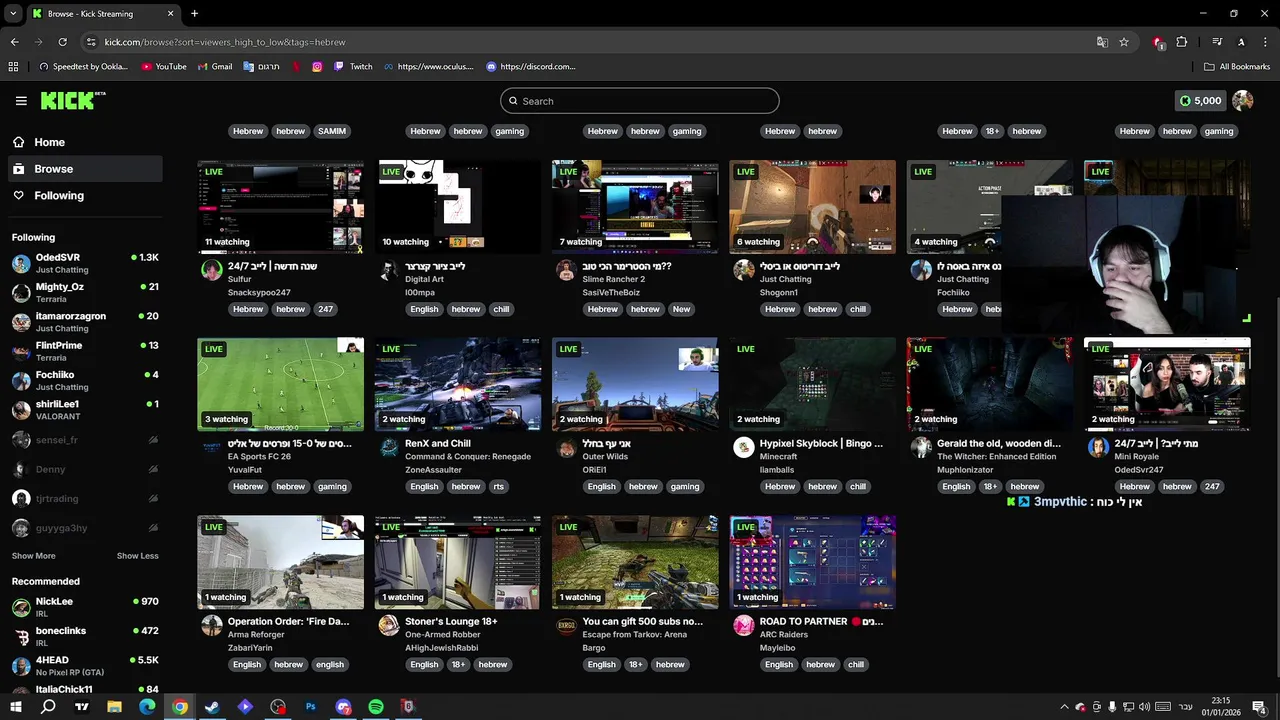The height and width of the screenshot is (720, 1280).
Task: Close the Browse - Kick Streaming tab
Action: [x=170, y=14]
